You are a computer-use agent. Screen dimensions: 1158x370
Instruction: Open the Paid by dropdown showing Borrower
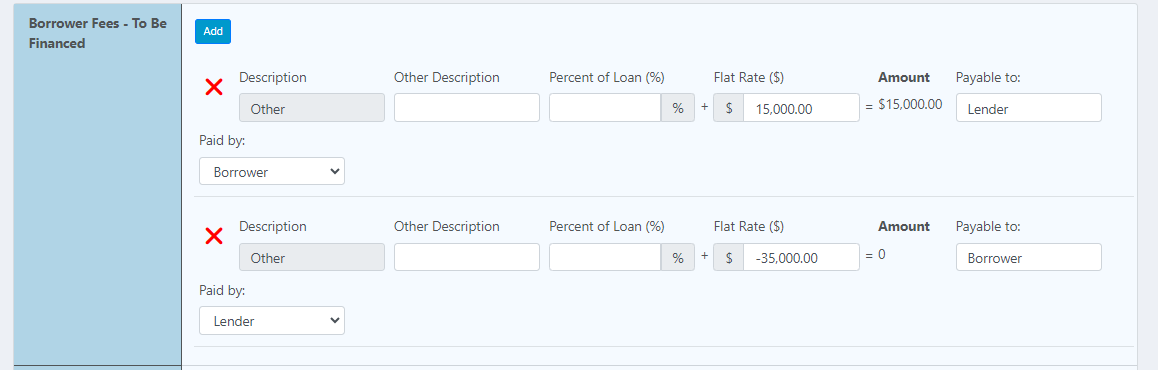point(272,171)
